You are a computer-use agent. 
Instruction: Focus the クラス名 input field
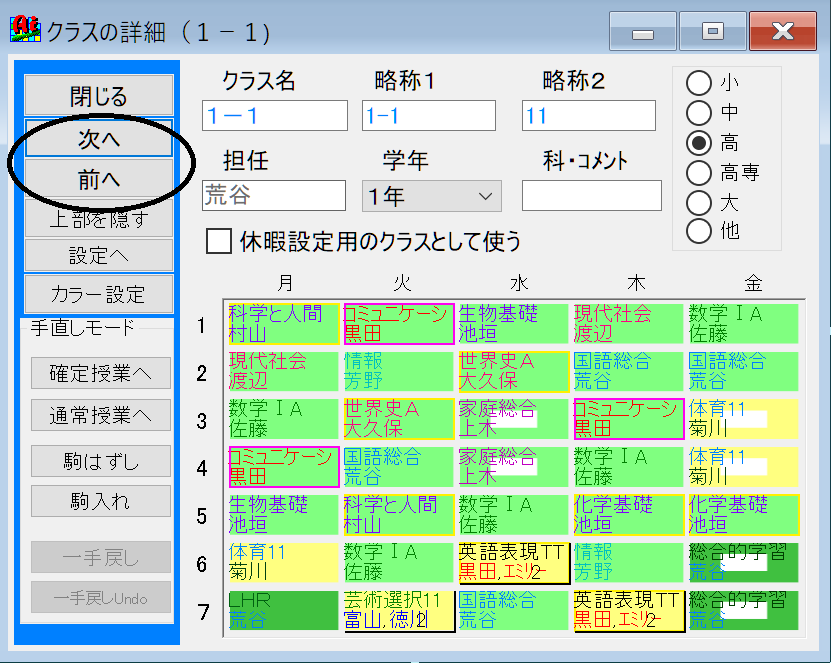click(275, 115)
